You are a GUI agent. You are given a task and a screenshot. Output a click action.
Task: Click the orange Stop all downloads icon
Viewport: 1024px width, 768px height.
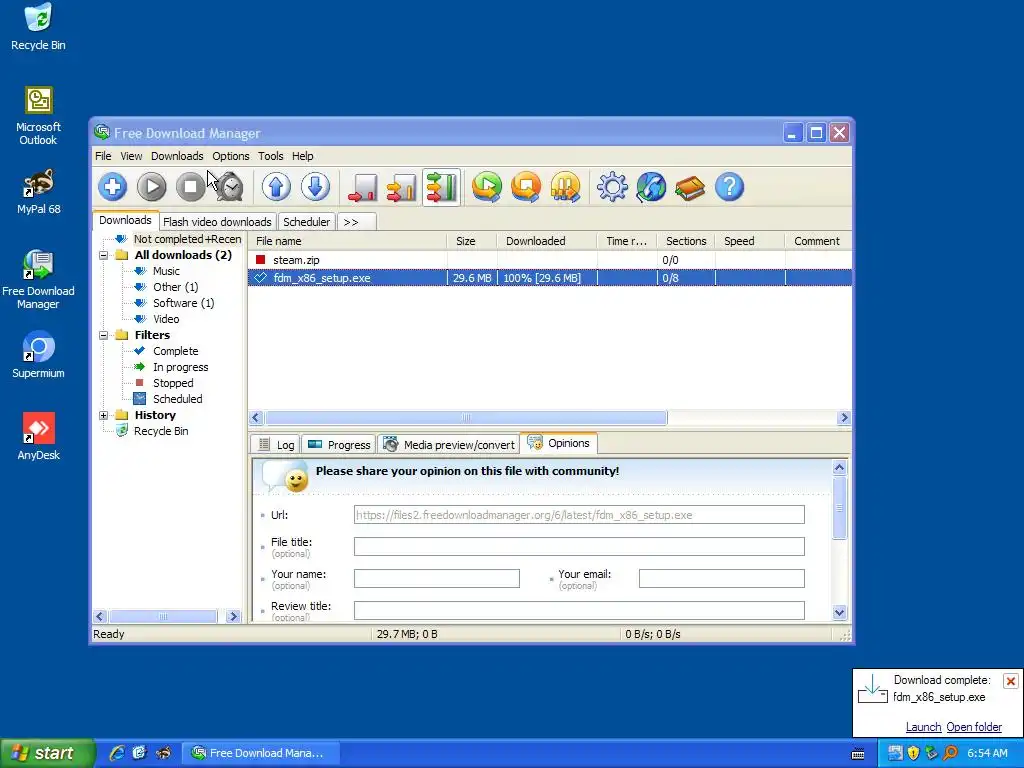click(x=526, y=187)
